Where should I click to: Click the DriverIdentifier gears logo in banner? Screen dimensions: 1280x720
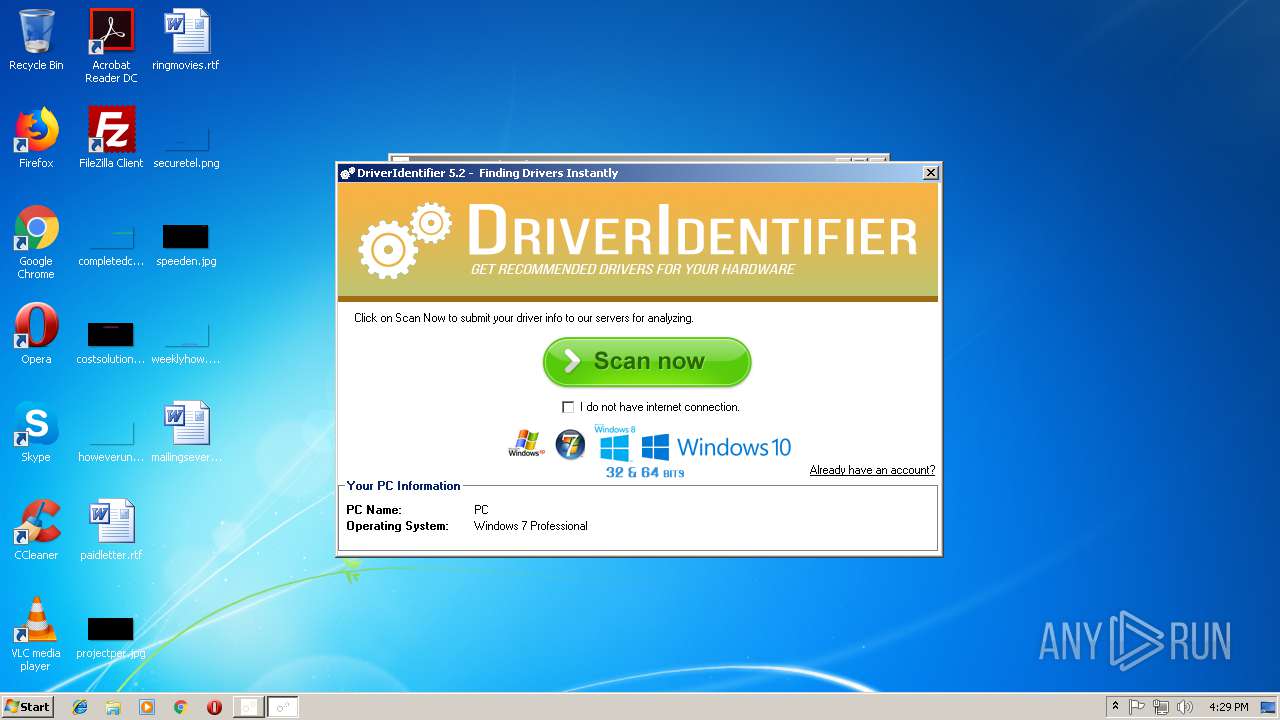pyautogui.click(x=405, y=240)
